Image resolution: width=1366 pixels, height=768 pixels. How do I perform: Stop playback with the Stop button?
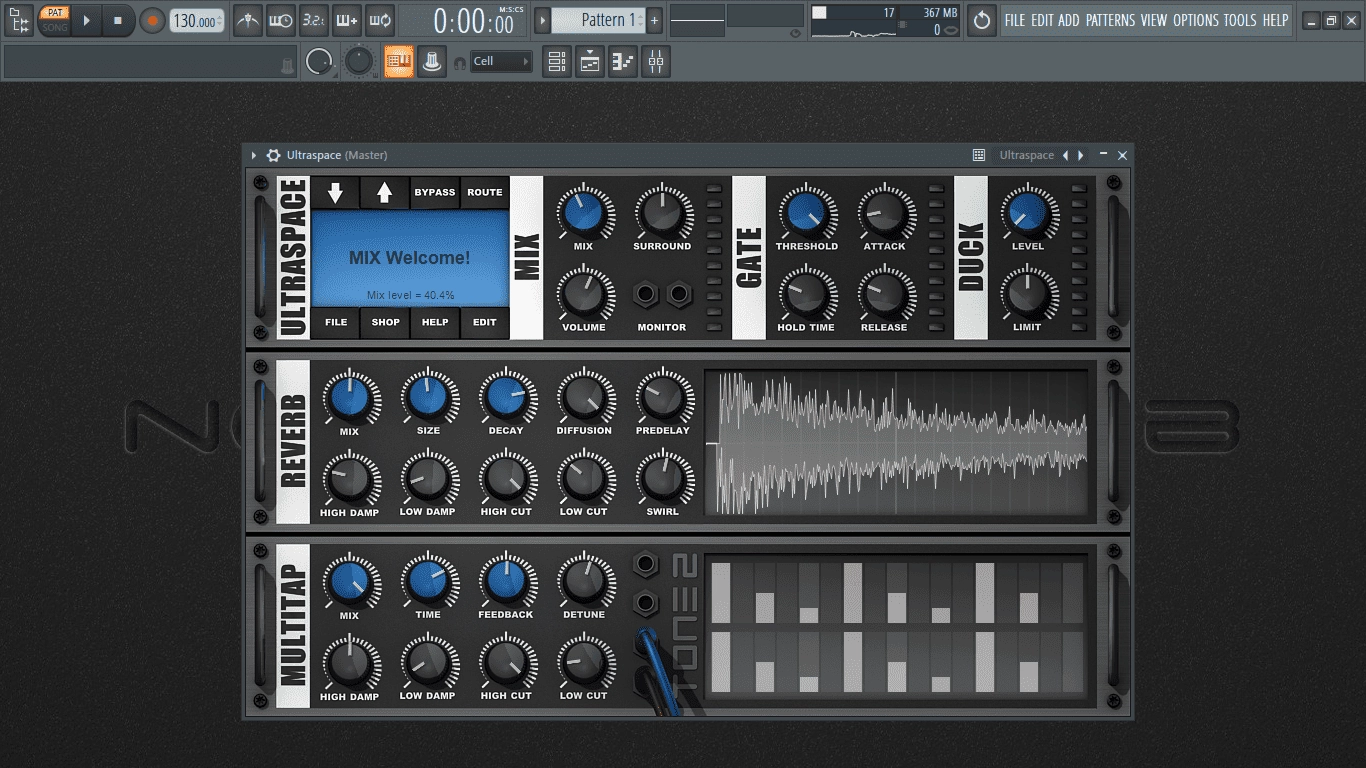[x=117, y=20]
